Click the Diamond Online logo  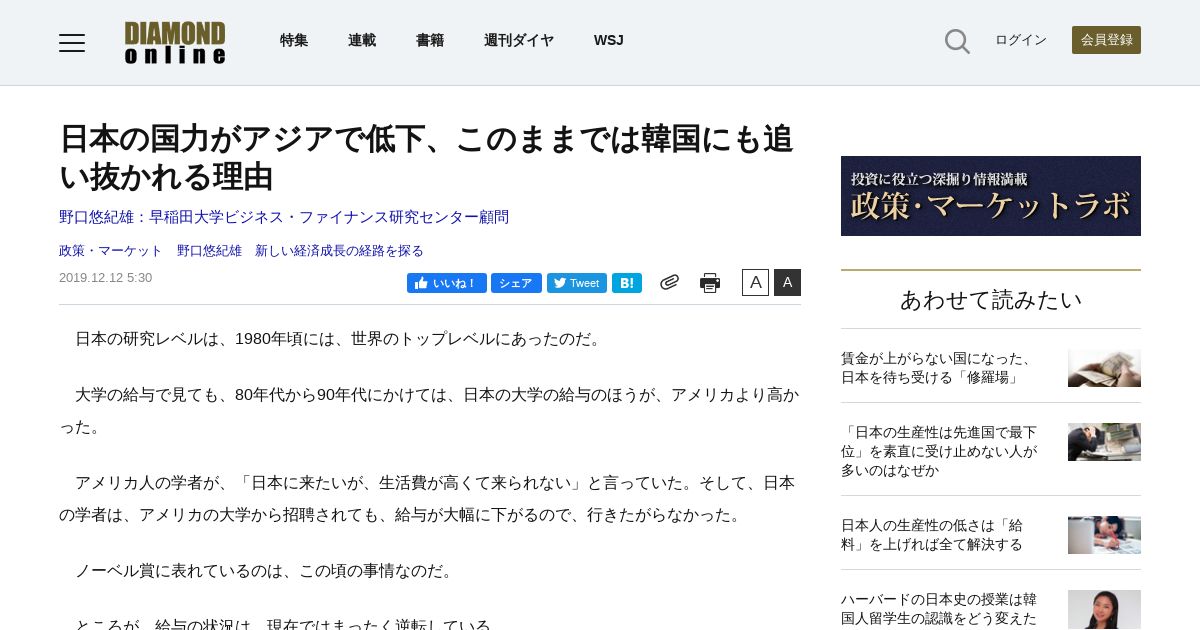click(175, 42)
